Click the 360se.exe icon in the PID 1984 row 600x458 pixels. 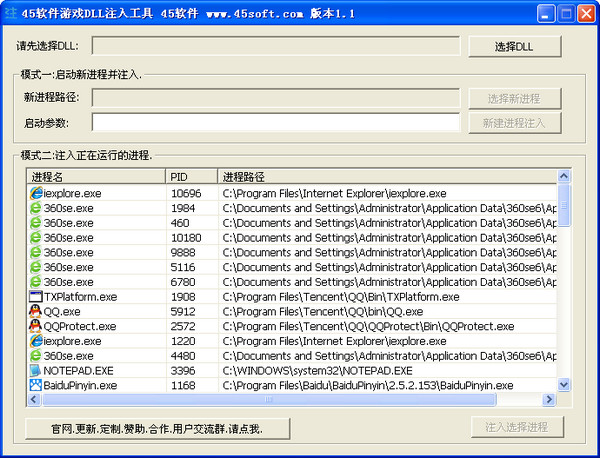click(36, 208)
